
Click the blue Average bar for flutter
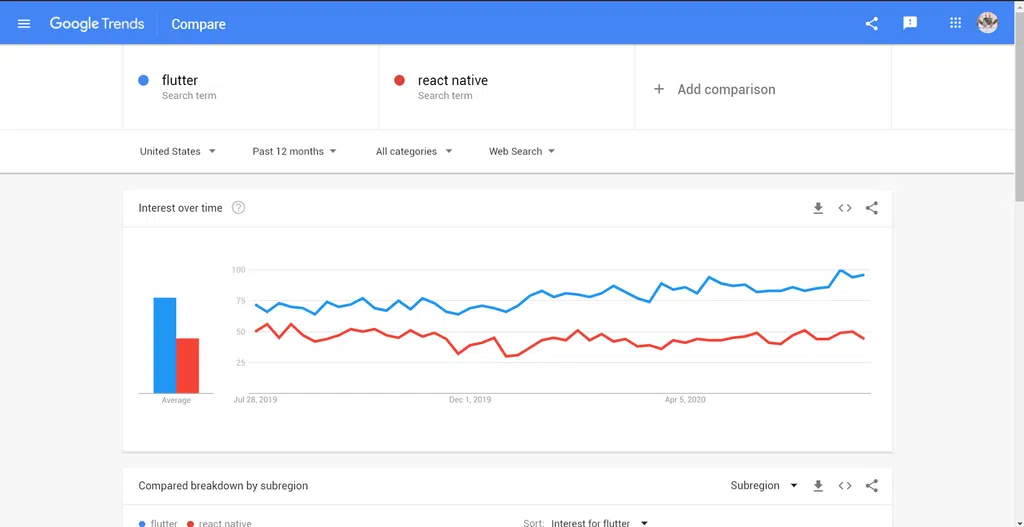click(x=165, y=345)
